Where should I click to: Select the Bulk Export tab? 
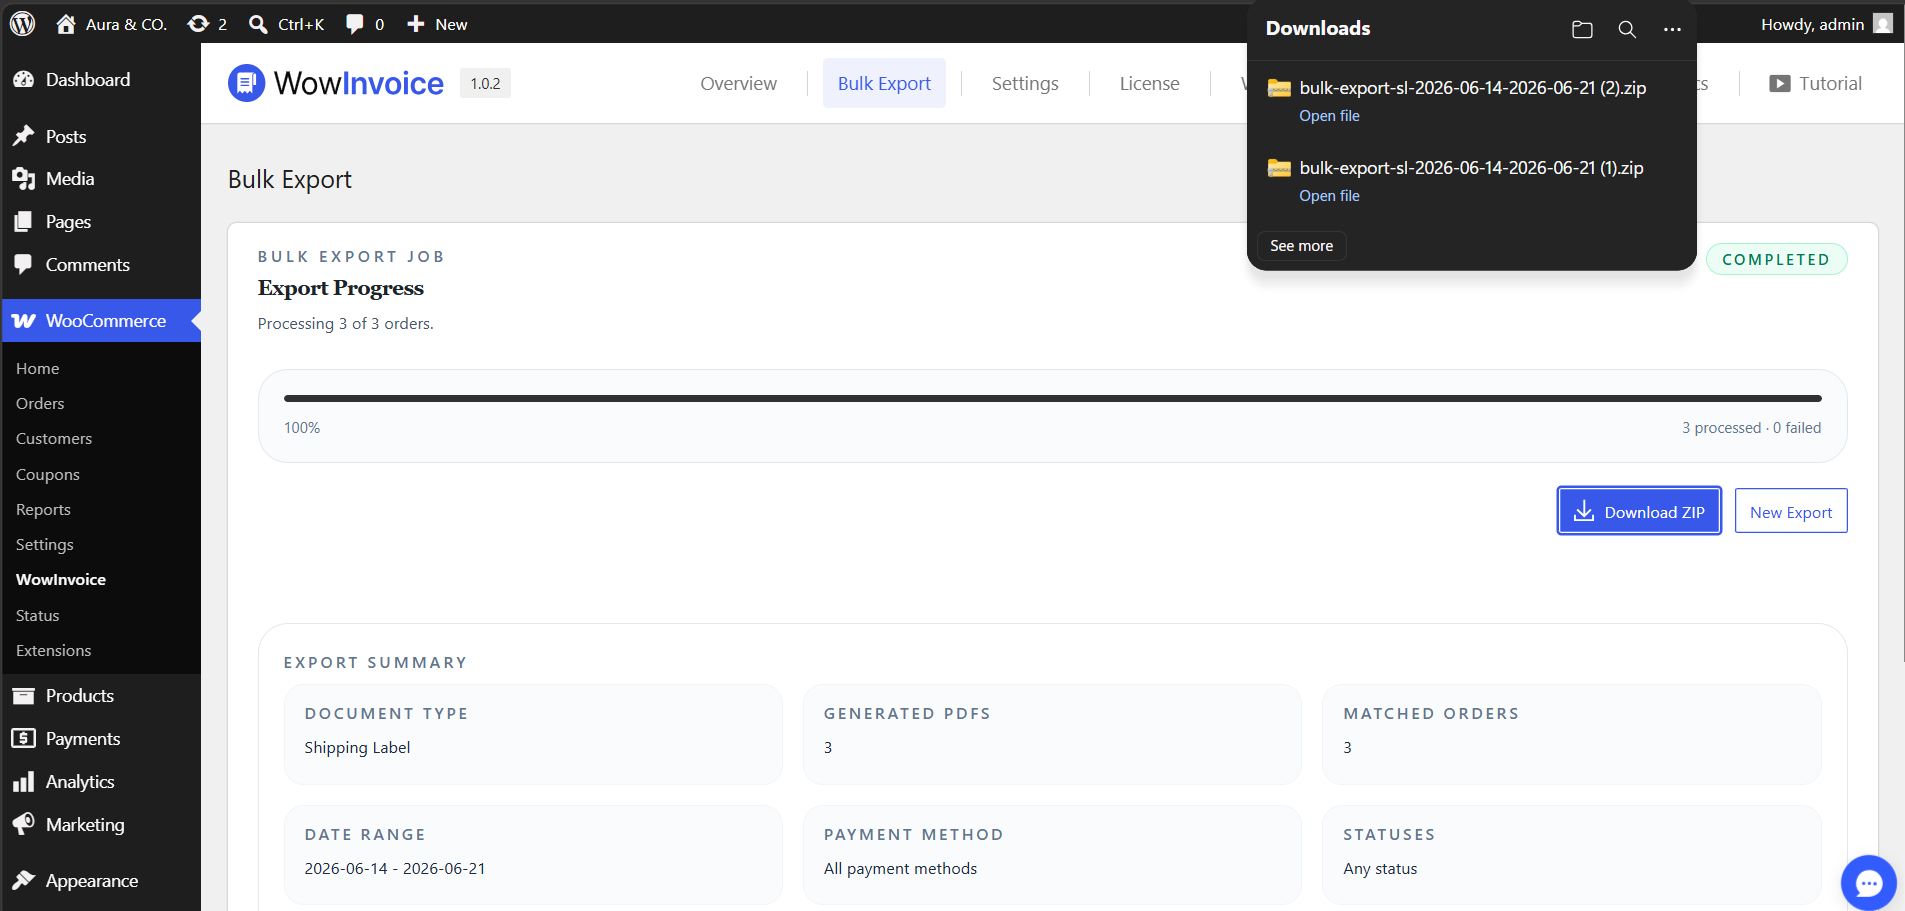tap(884, 84)
